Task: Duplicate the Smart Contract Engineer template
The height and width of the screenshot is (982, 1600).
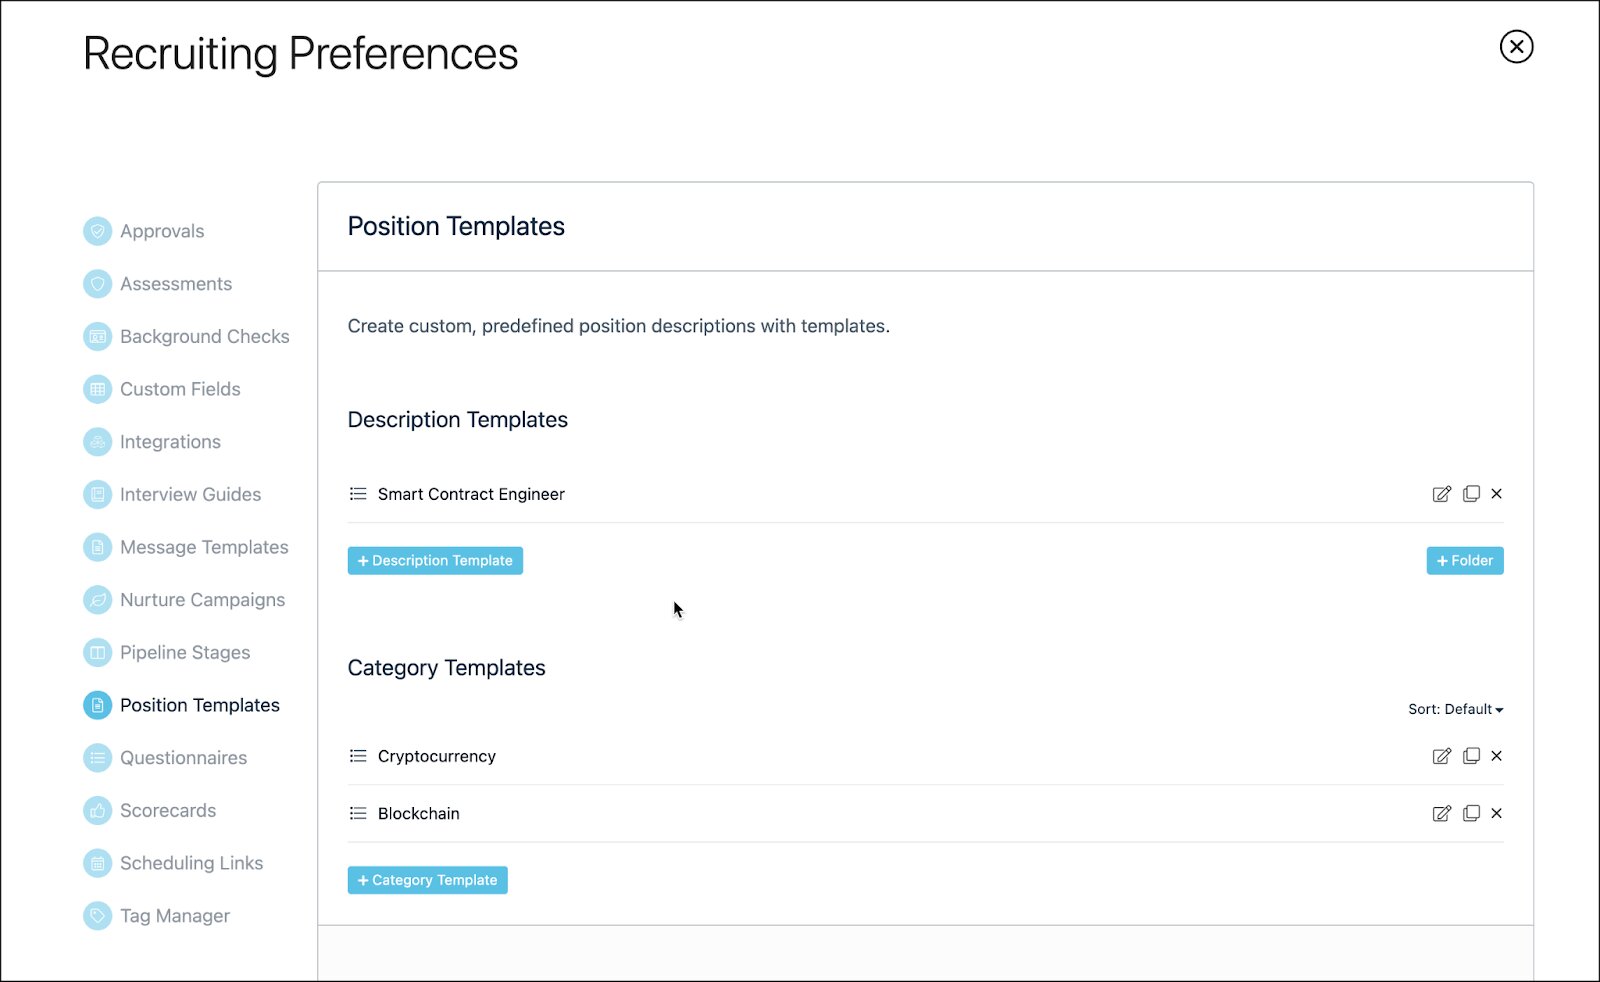Action: [1471, 494]
